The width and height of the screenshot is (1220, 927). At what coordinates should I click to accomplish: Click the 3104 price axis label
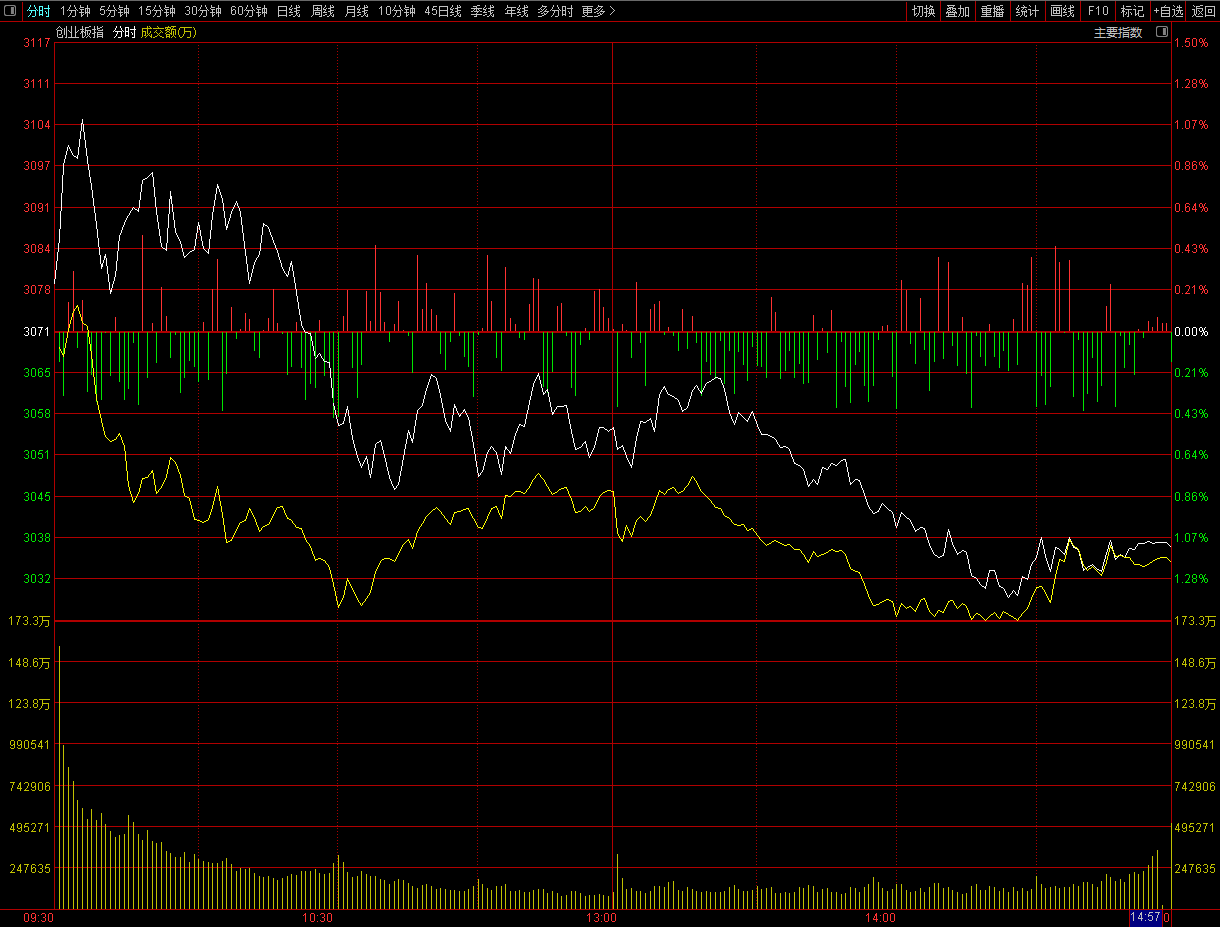37,125
